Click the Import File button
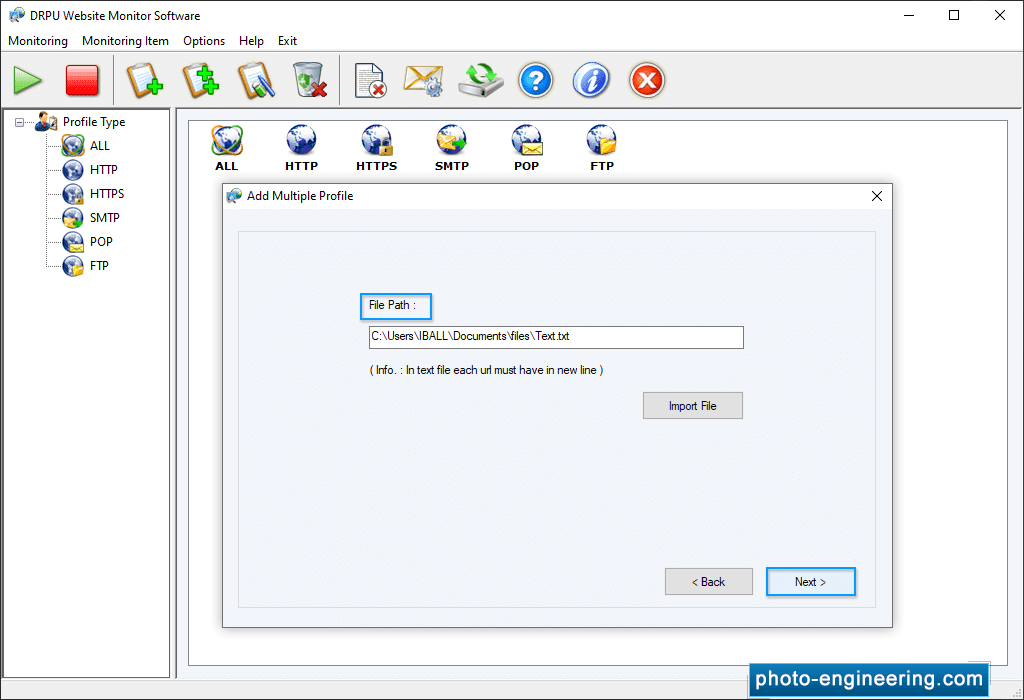The height and width of the screenshot is (700, 1024). pos(692,406)
